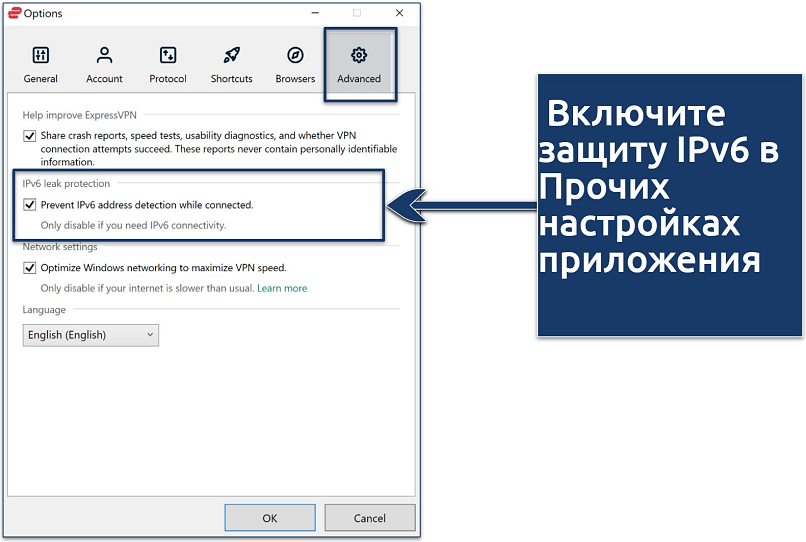Select the Advanced tab label
The image size is (806, 542).
pyautogui.click(x=359, y=79)
